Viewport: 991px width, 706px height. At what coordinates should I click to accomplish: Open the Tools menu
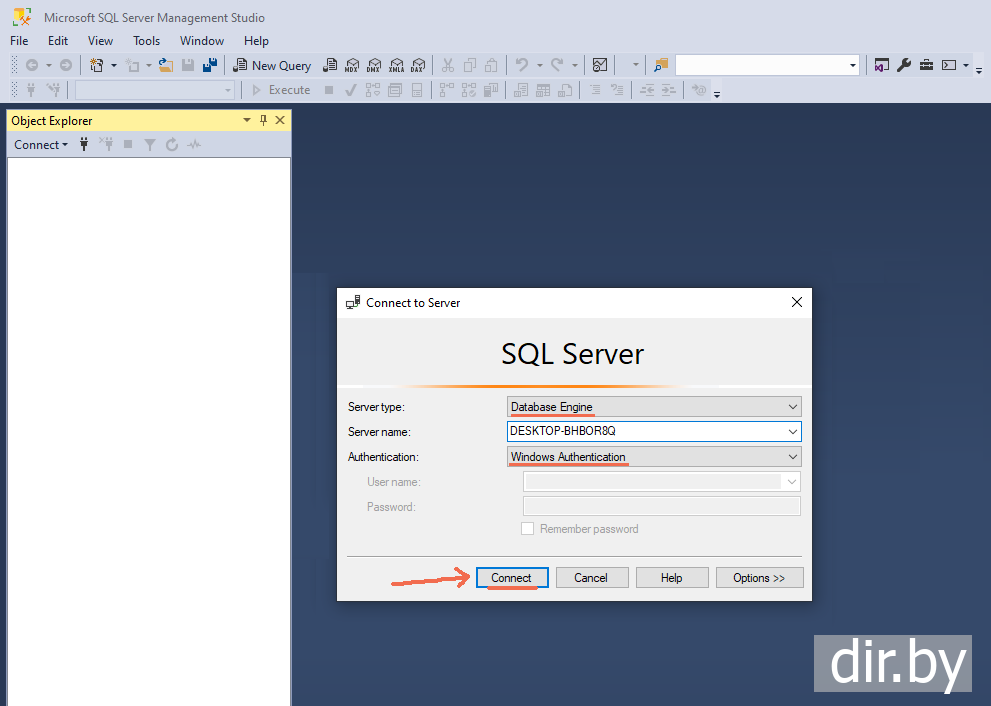click(146, 41)
